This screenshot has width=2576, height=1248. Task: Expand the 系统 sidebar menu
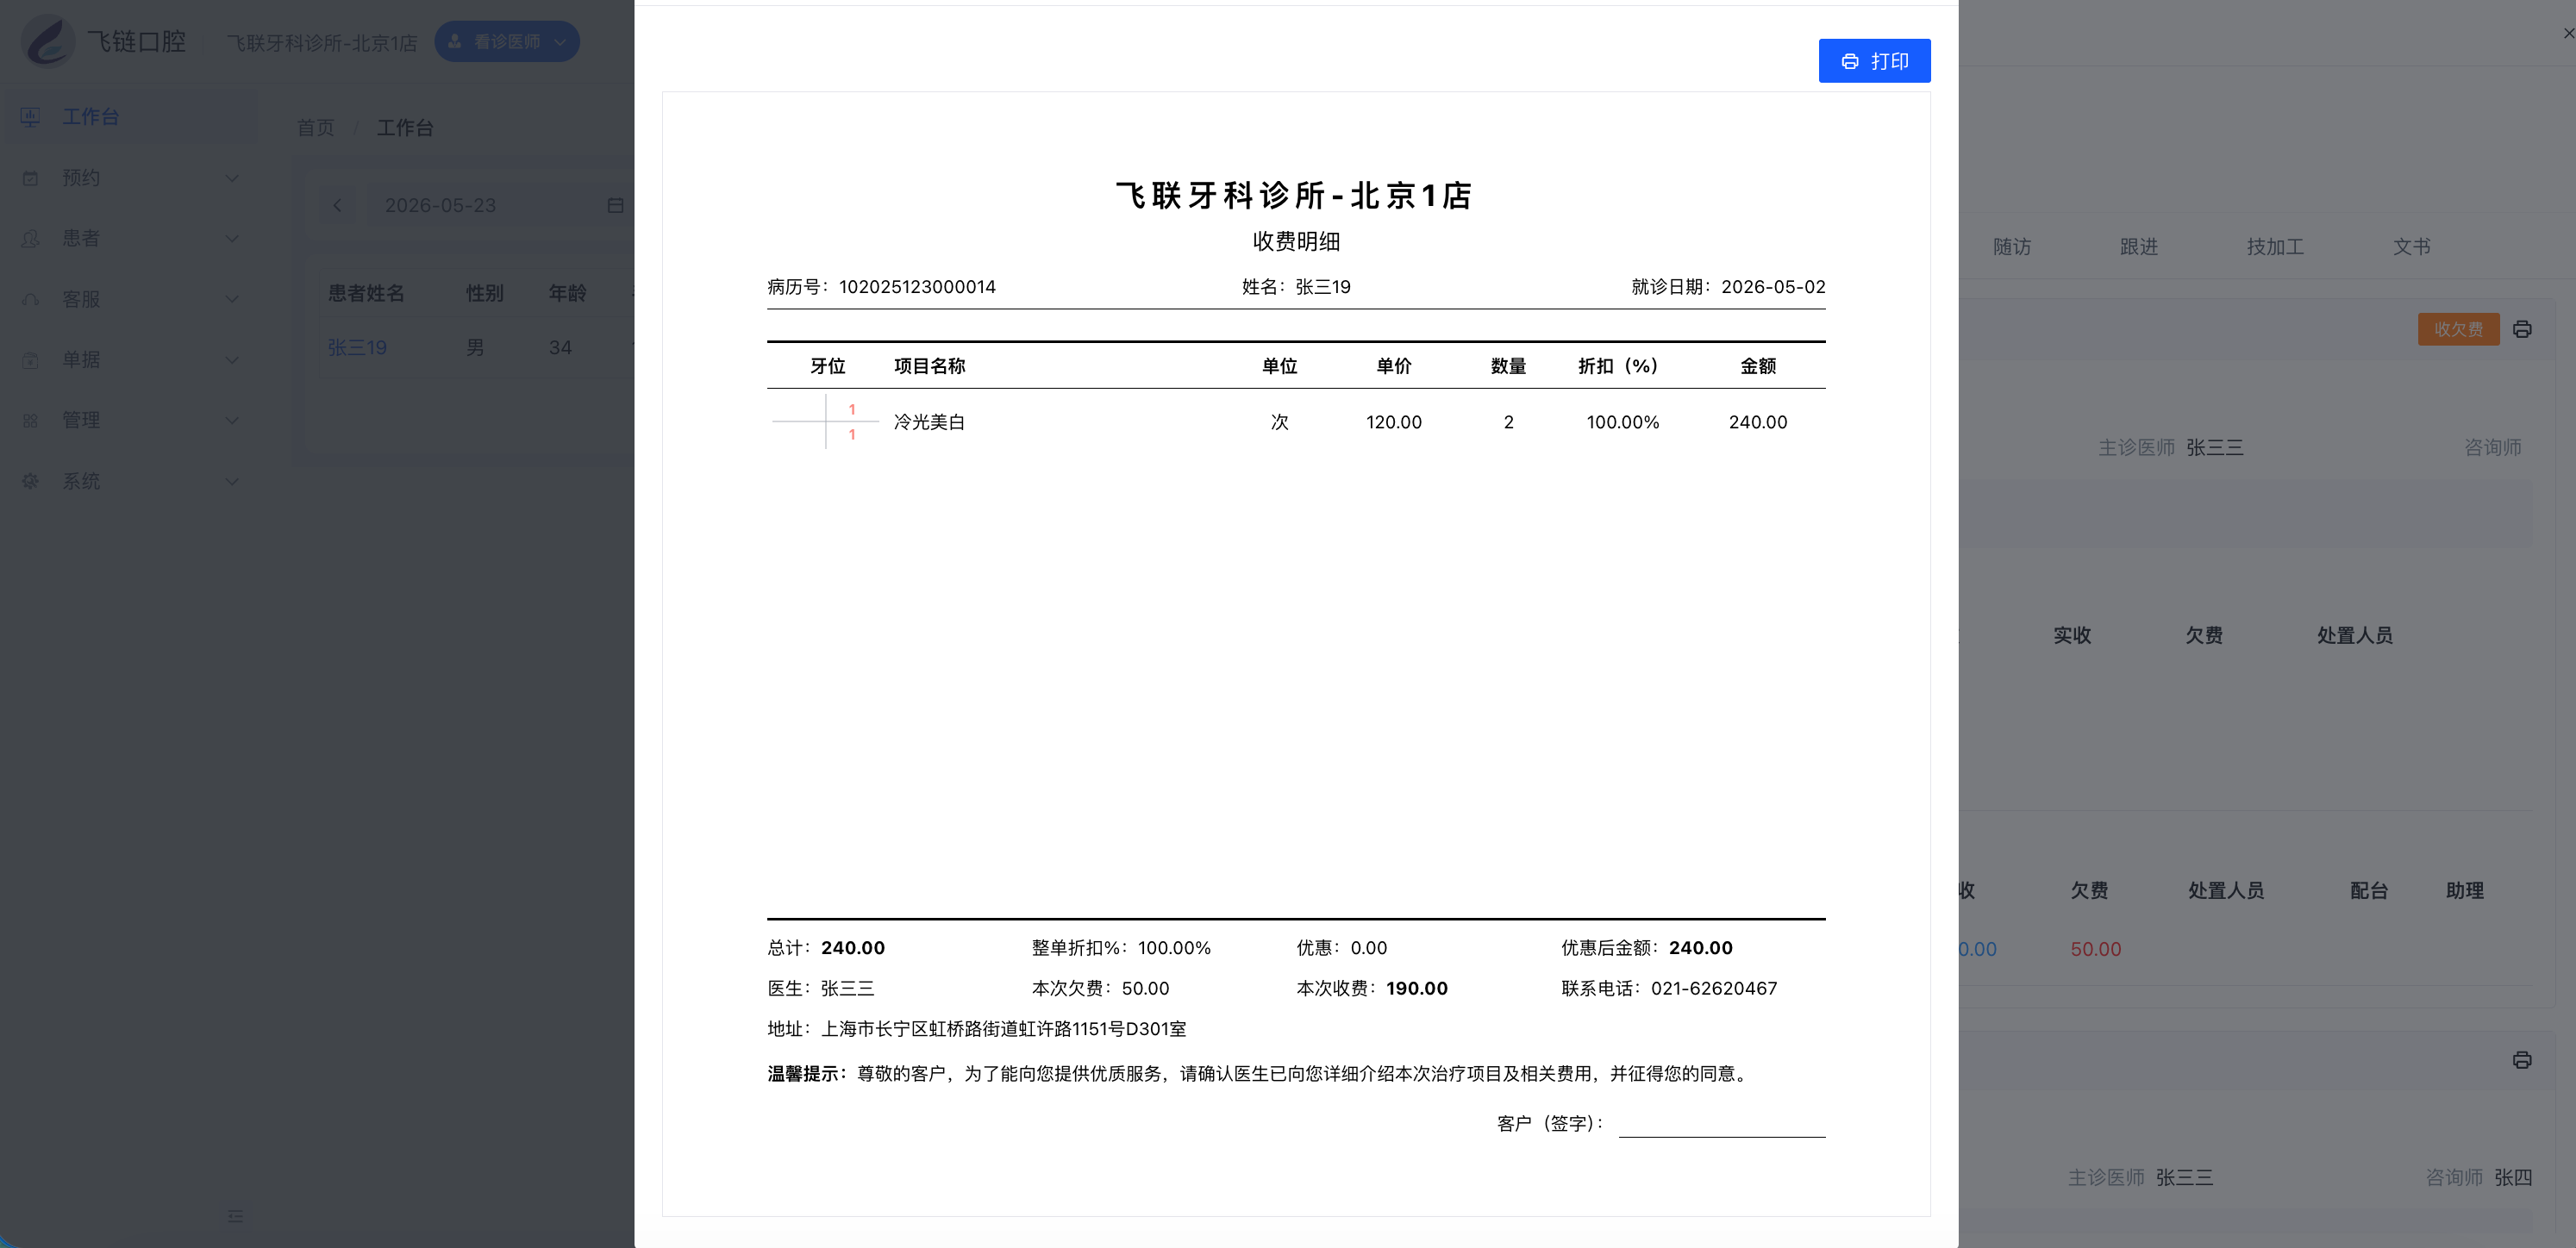tap(129, 481)
